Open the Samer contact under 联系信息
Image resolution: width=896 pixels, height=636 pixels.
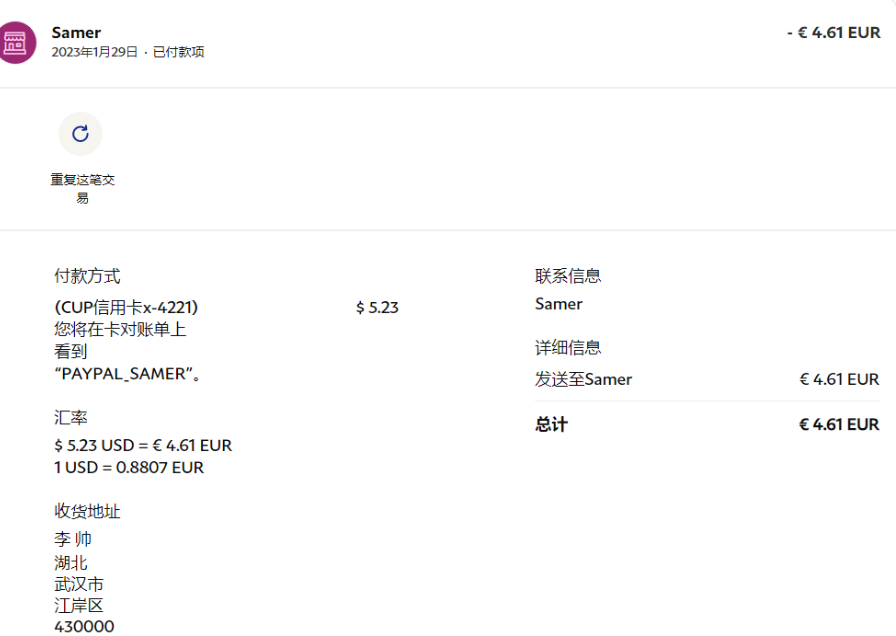(558, 304)
